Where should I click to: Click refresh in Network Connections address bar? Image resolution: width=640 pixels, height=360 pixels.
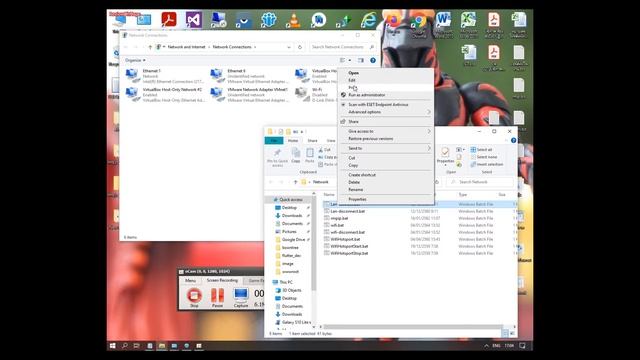(300, 47)
